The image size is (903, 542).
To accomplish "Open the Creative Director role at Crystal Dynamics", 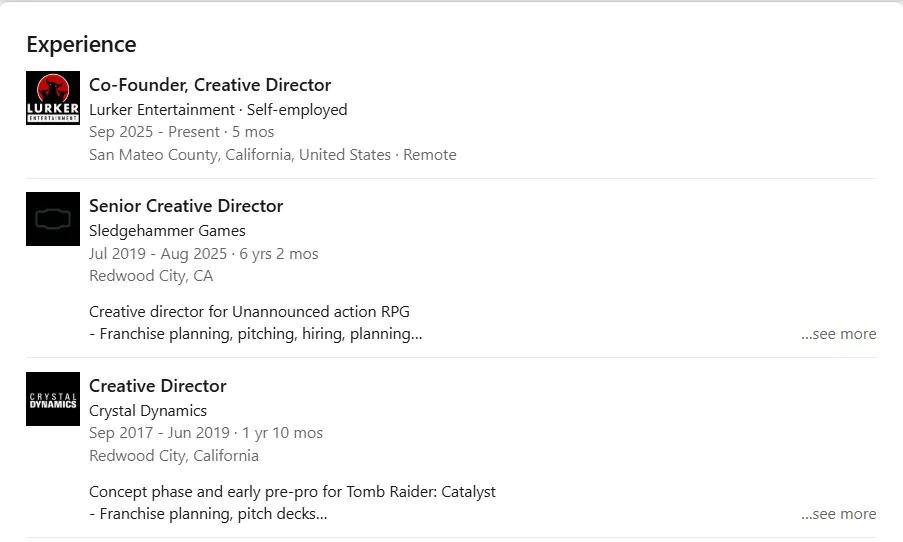I will (x=158, y=386).
